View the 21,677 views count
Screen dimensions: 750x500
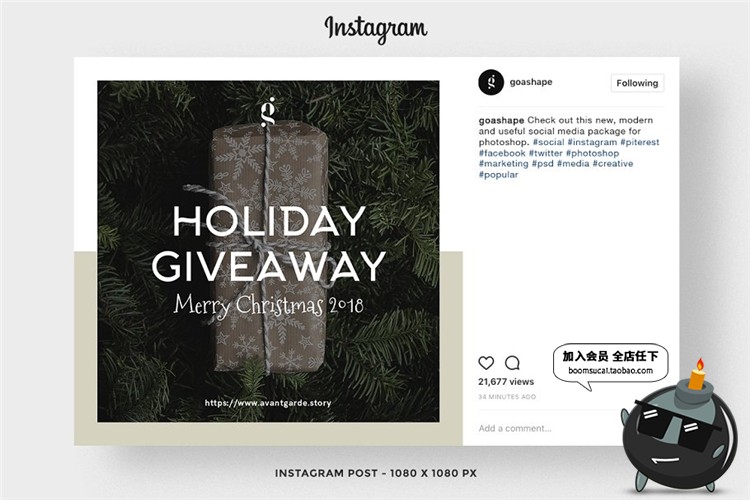(x=506, y=382)
